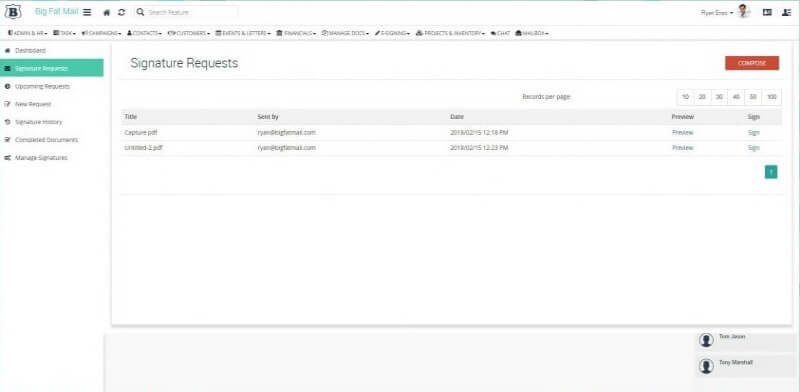Open the contact card icon in header
This screenshot has width=800, height=392.
(767, 12)
